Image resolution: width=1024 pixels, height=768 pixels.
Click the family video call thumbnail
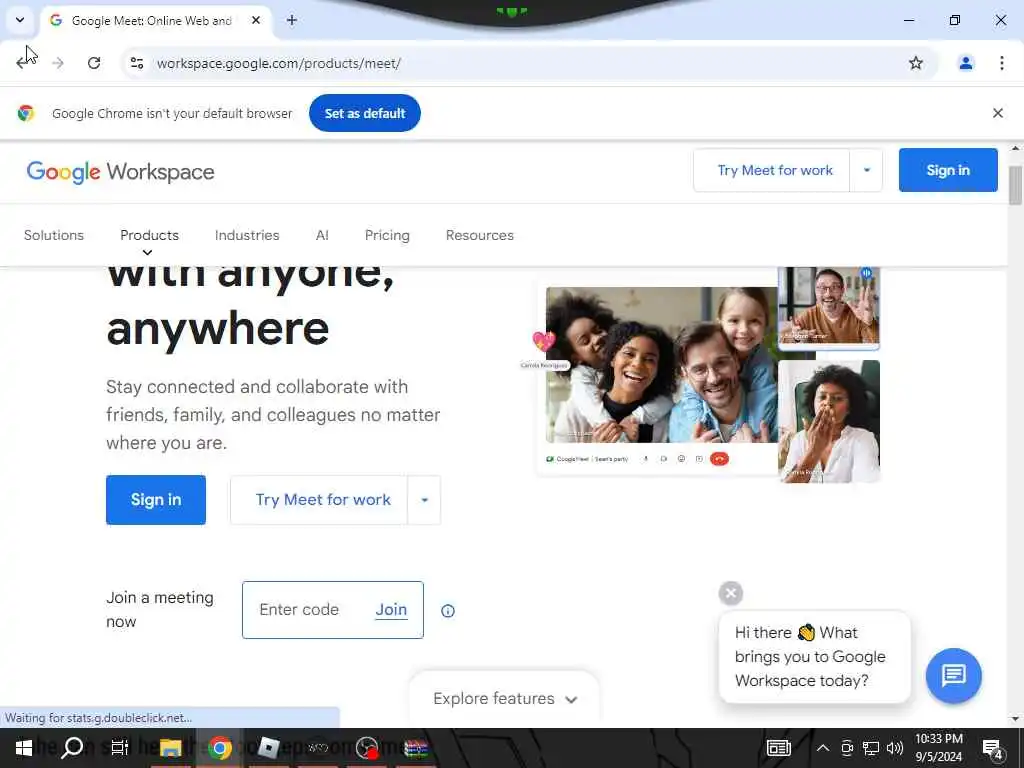pyautogui.click(x=662, y=364)
